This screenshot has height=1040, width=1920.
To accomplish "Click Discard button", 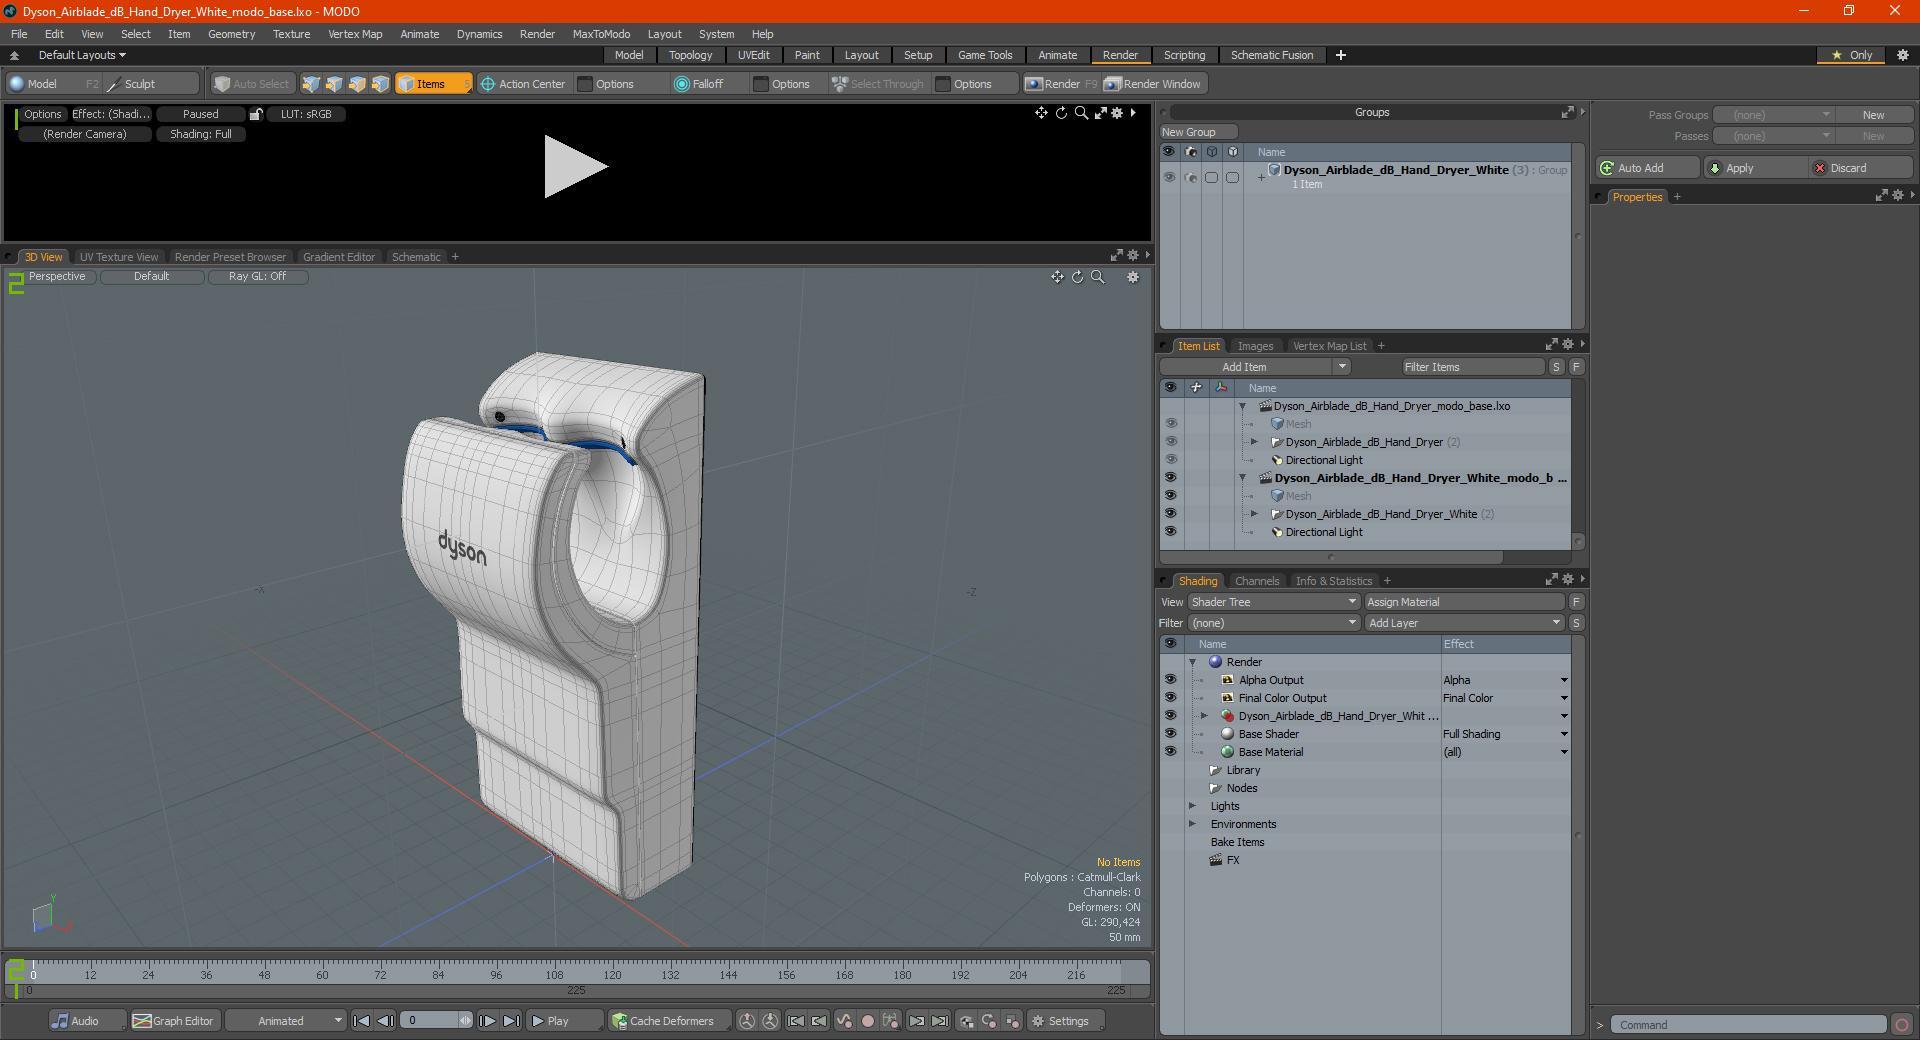I will click(x=1861, y=168).
